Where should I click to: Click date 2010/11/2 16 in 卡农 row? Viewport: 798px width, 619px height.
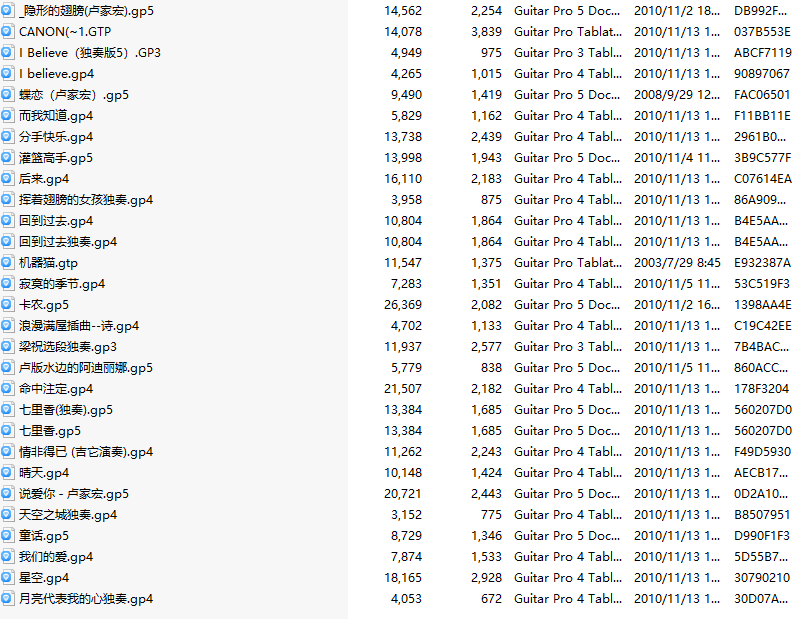point(677,304)
